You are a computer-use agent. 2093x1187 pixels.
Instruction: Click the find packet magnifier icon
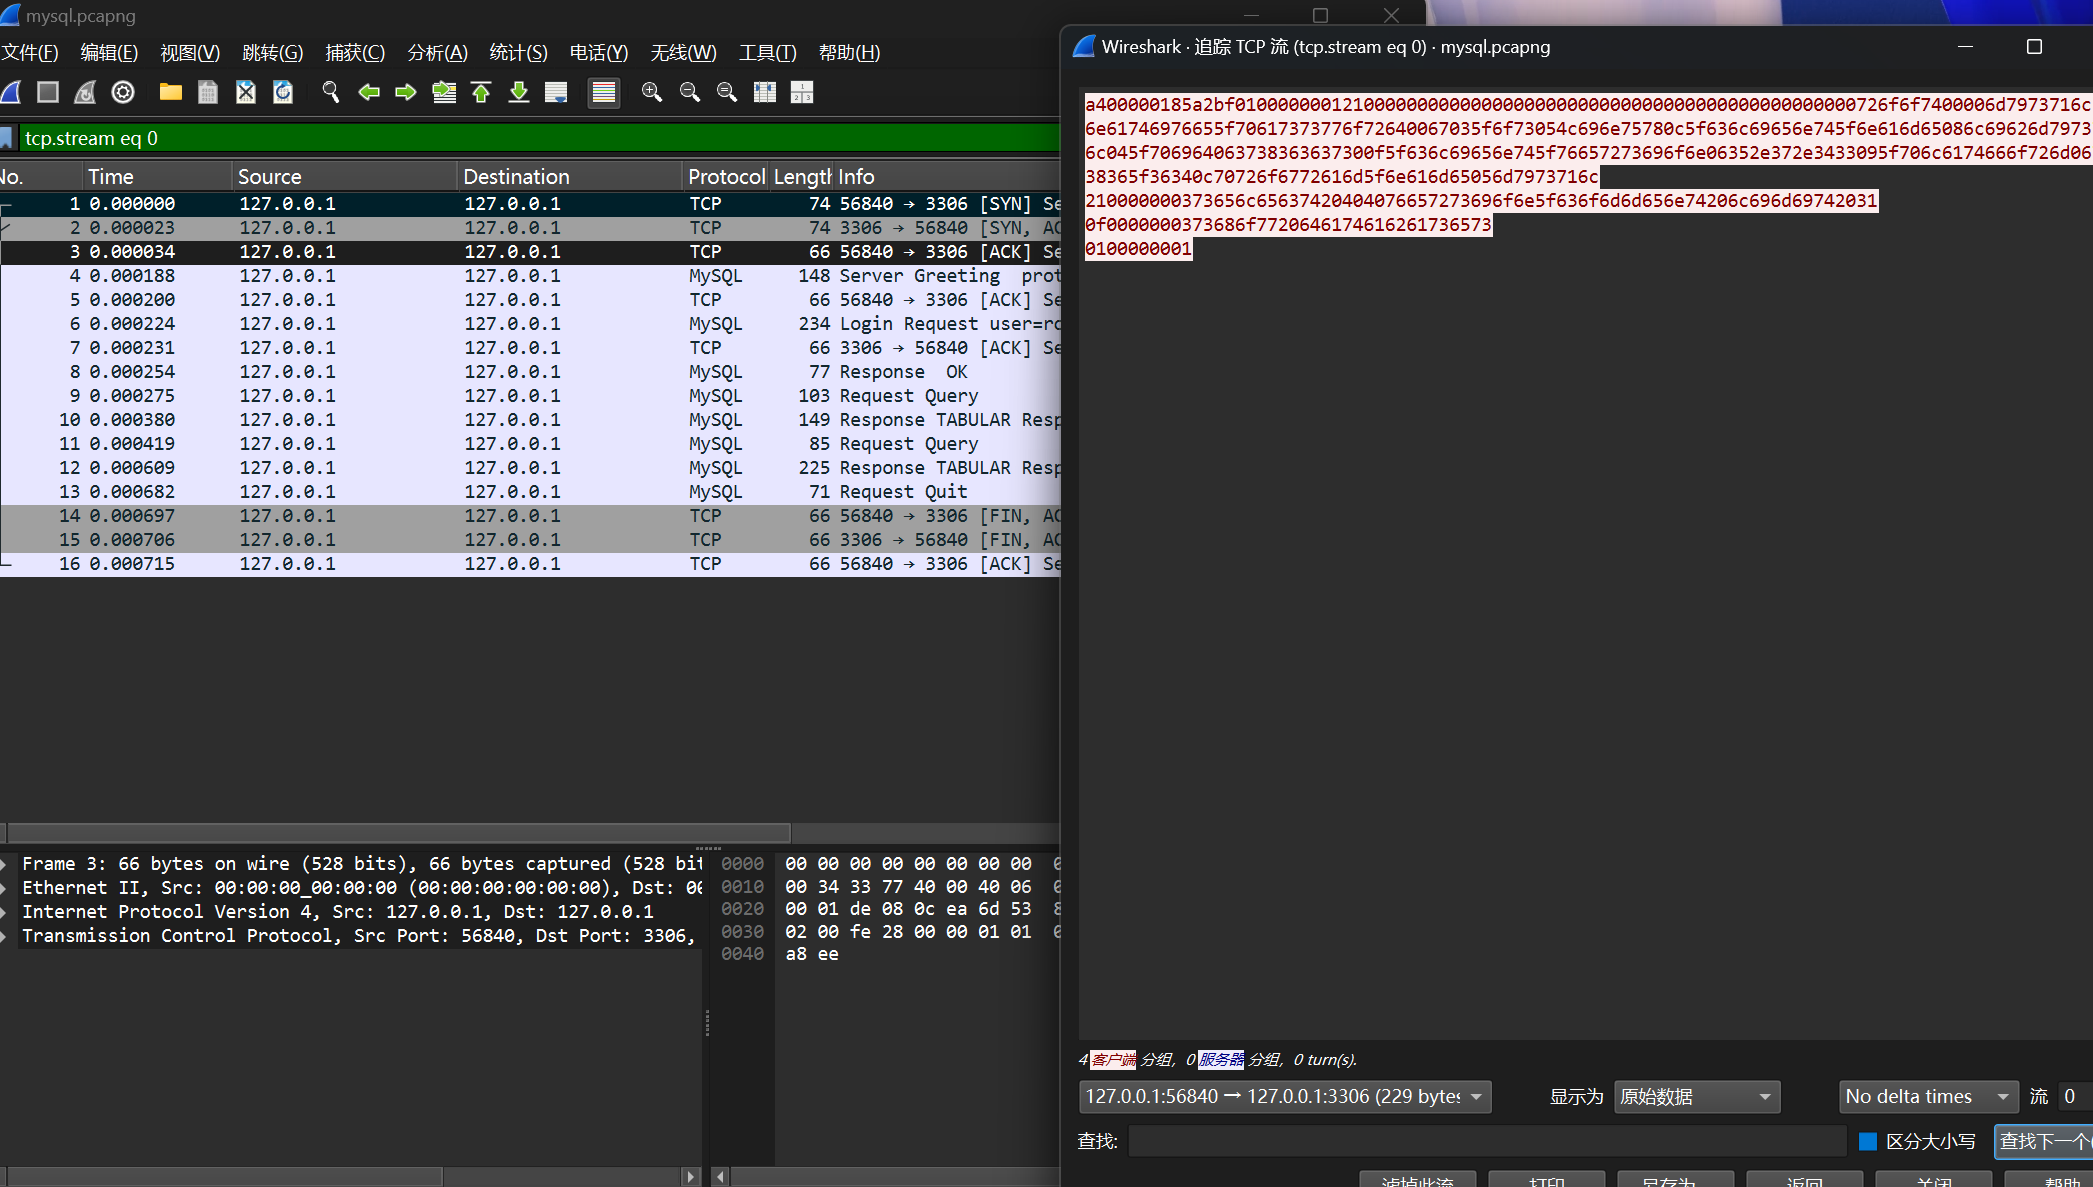[330, 92]
